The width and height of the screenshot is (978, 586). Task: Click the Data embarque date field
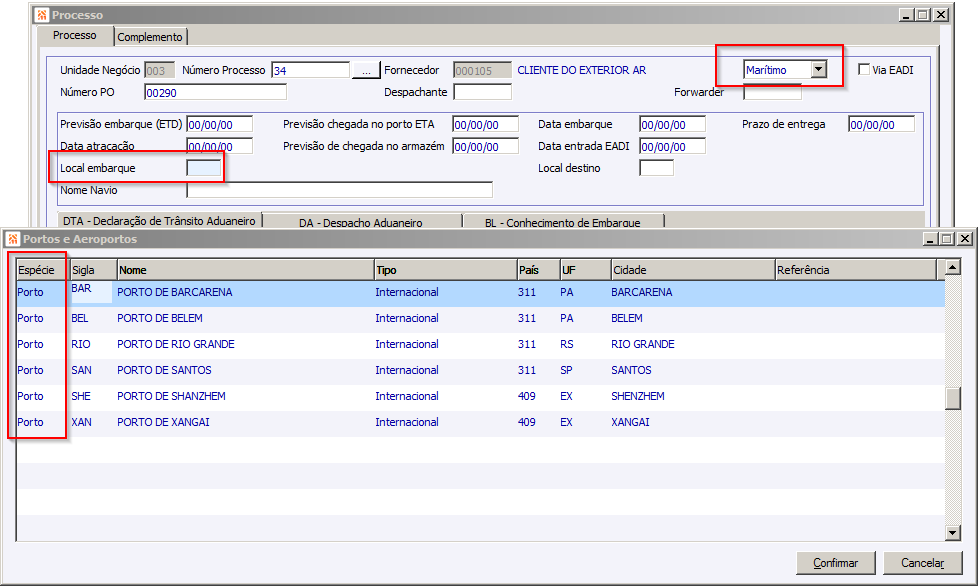coord(672,125)
